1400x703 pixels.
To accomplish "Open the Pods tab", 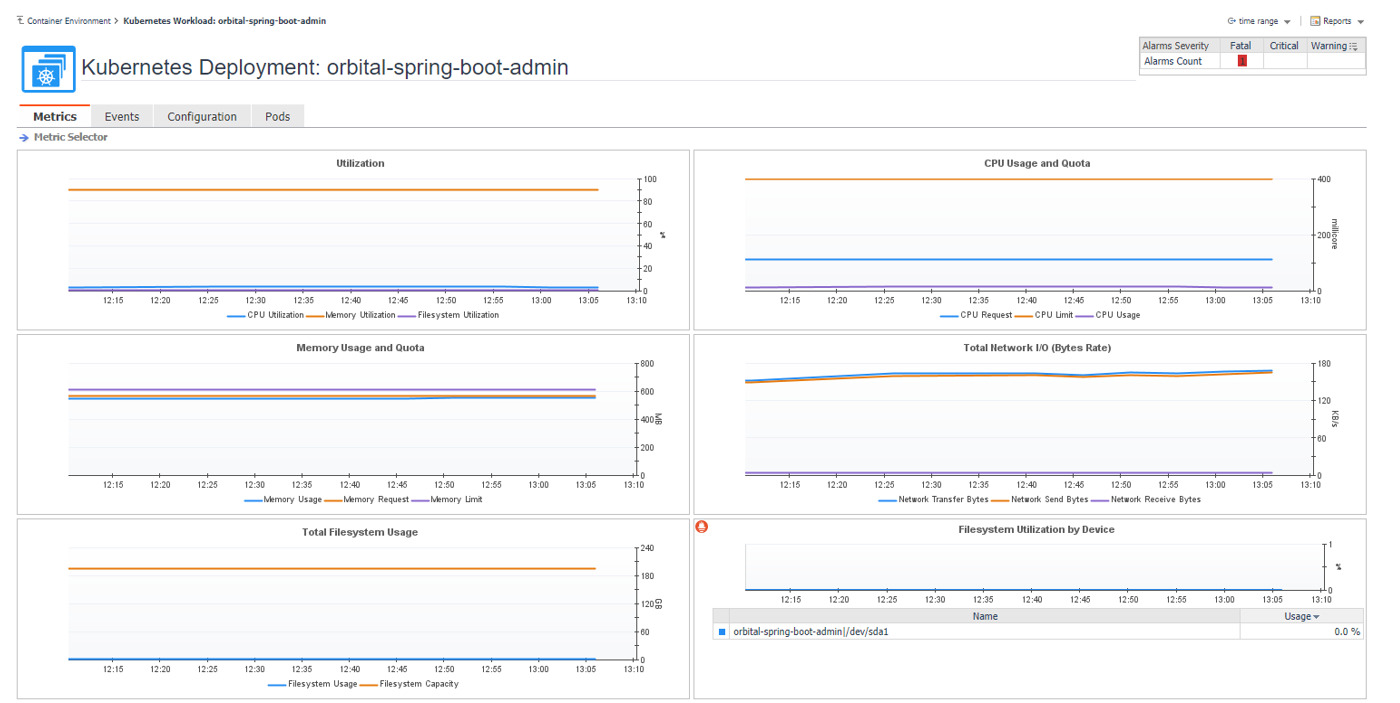I will (278, 116).
